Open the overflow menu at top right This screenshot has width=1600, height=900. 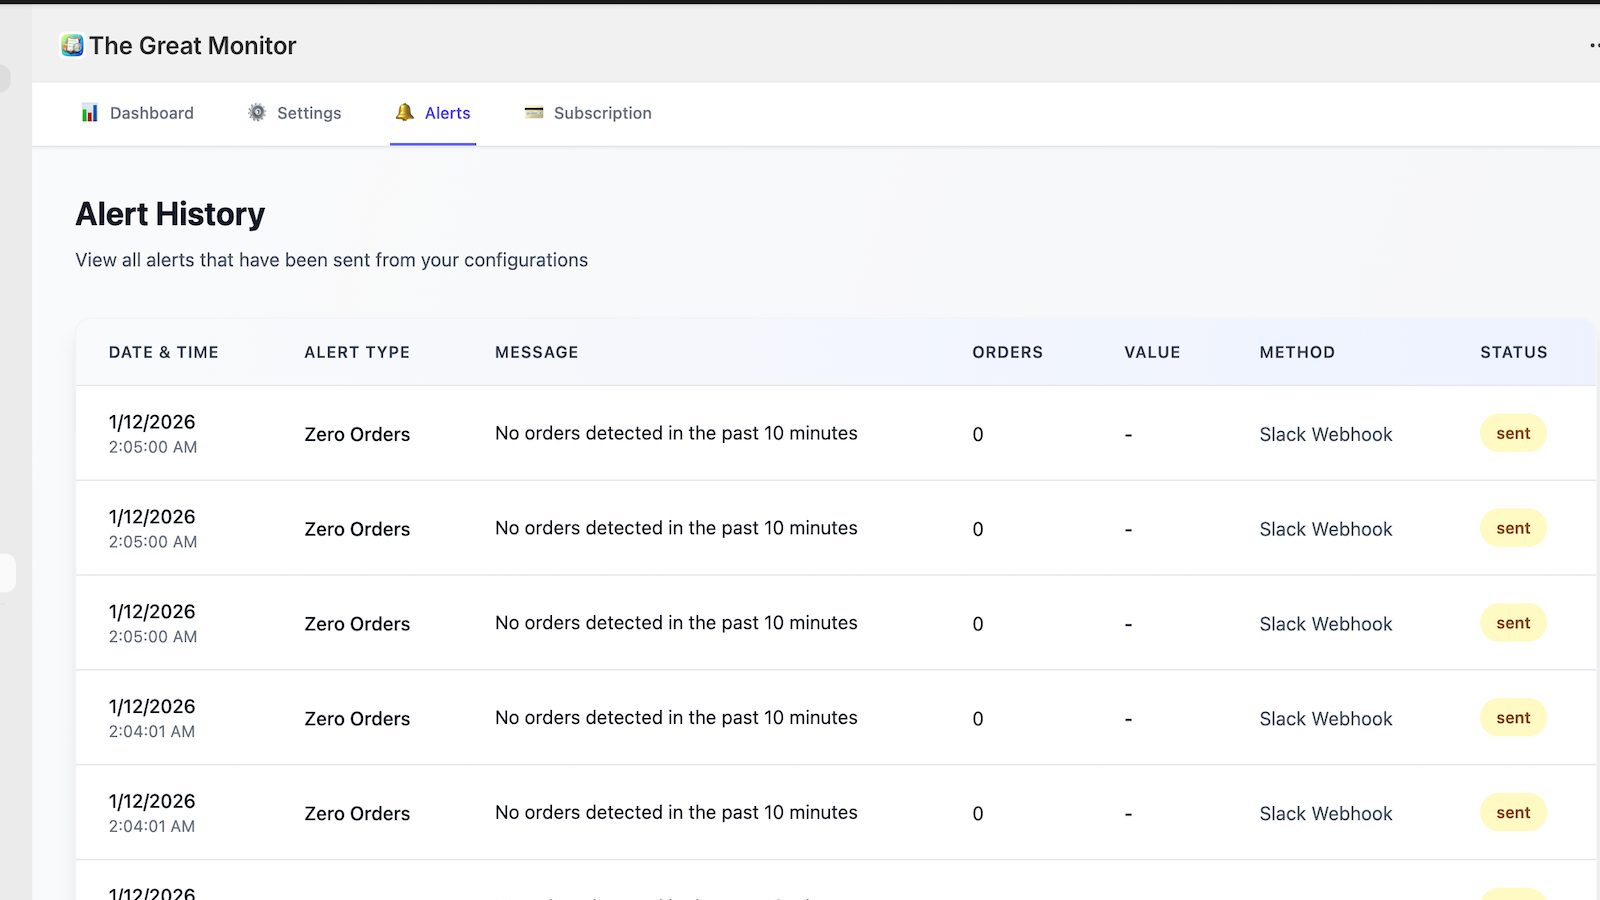(1592, 44)
